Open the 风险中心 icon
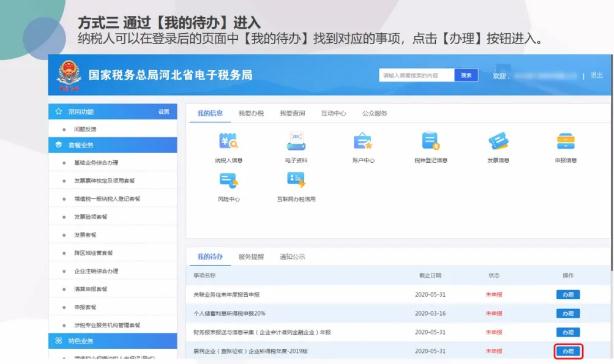This screenshot has width=614, height=364. click(x=229, y=180)
